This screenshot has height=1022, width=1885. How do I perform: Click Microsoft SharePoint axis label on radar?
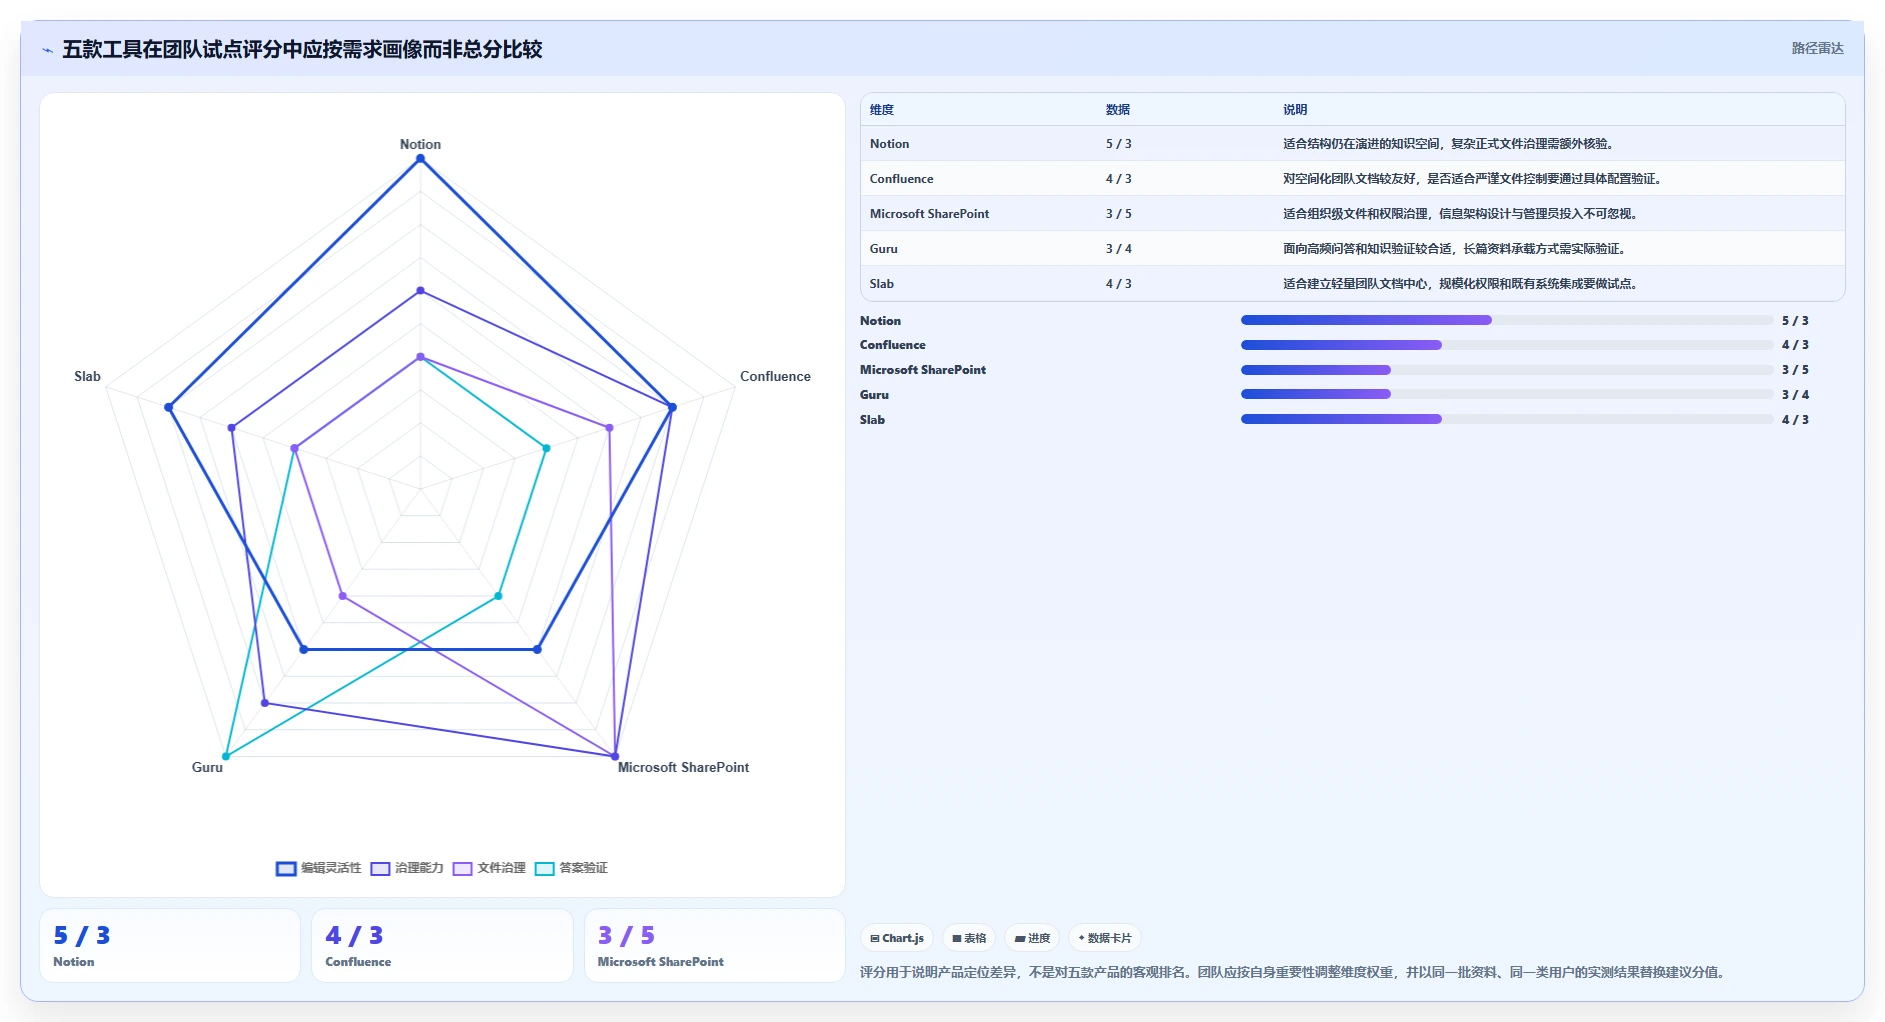pos(683,767)
